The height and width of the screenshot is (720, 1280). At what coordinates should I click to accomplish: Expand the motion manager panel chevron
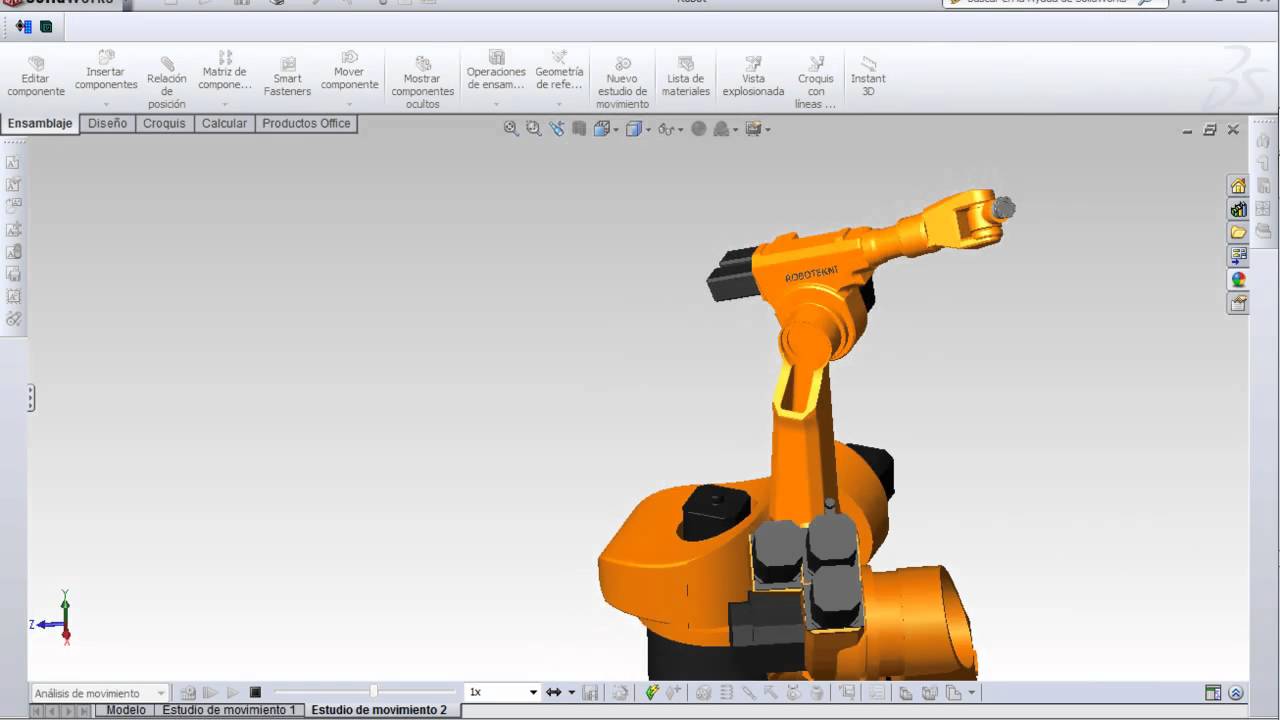pyautogui.click(x=1236, y=693)
